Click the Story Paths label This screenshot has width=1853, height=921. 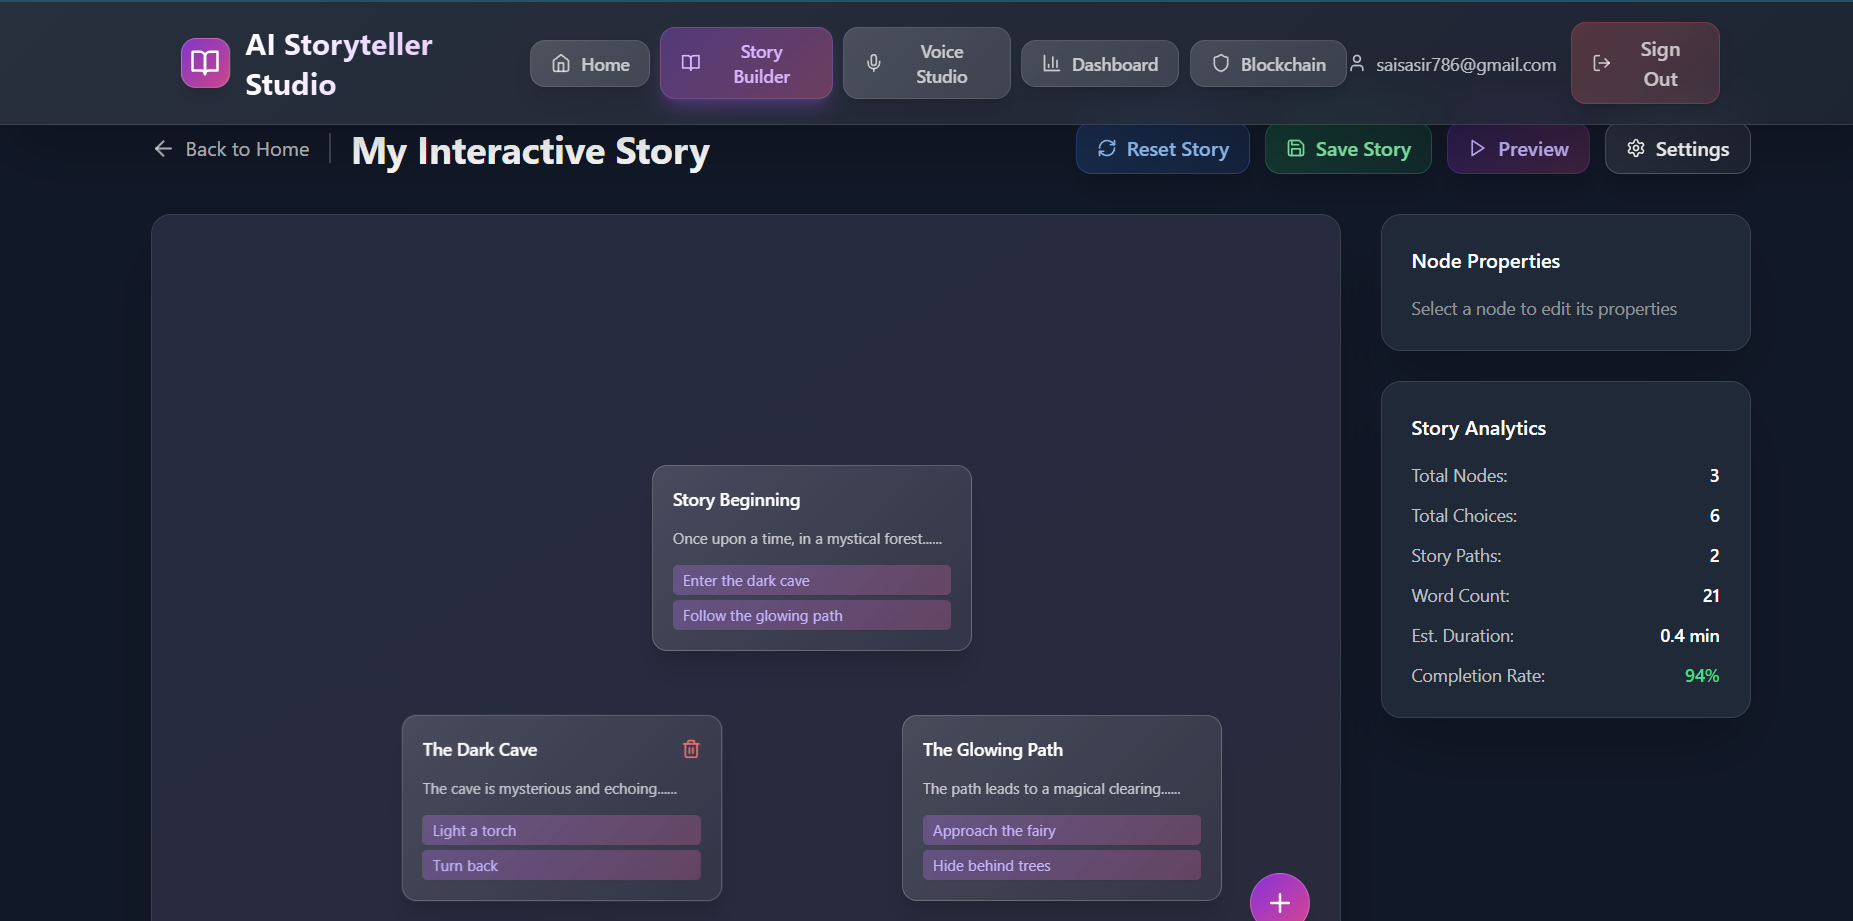(x=1456, y=556)
